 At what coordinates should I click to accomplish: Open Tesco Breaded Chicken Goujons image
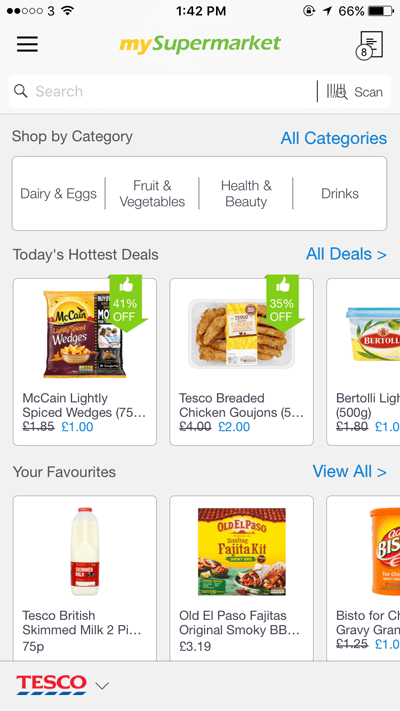(241, 334)
